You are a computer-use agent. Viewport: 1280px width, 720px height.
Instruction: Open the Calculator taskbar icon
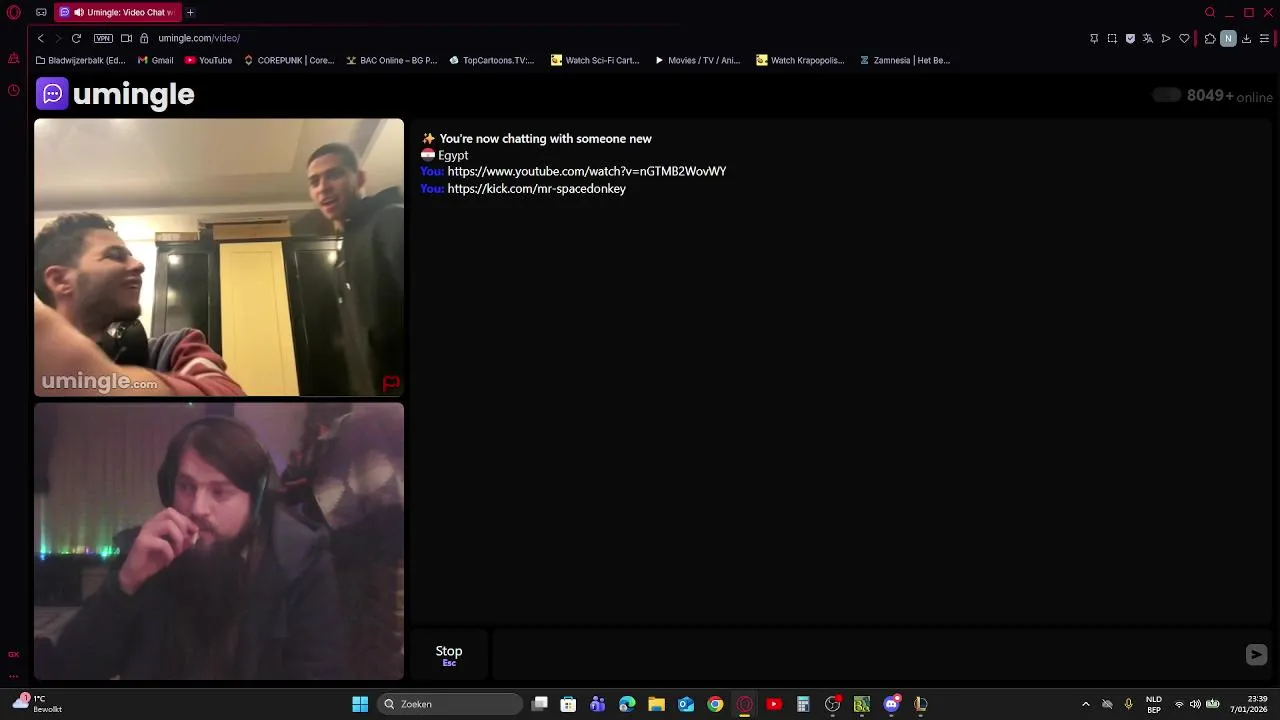tap(803, 704)
